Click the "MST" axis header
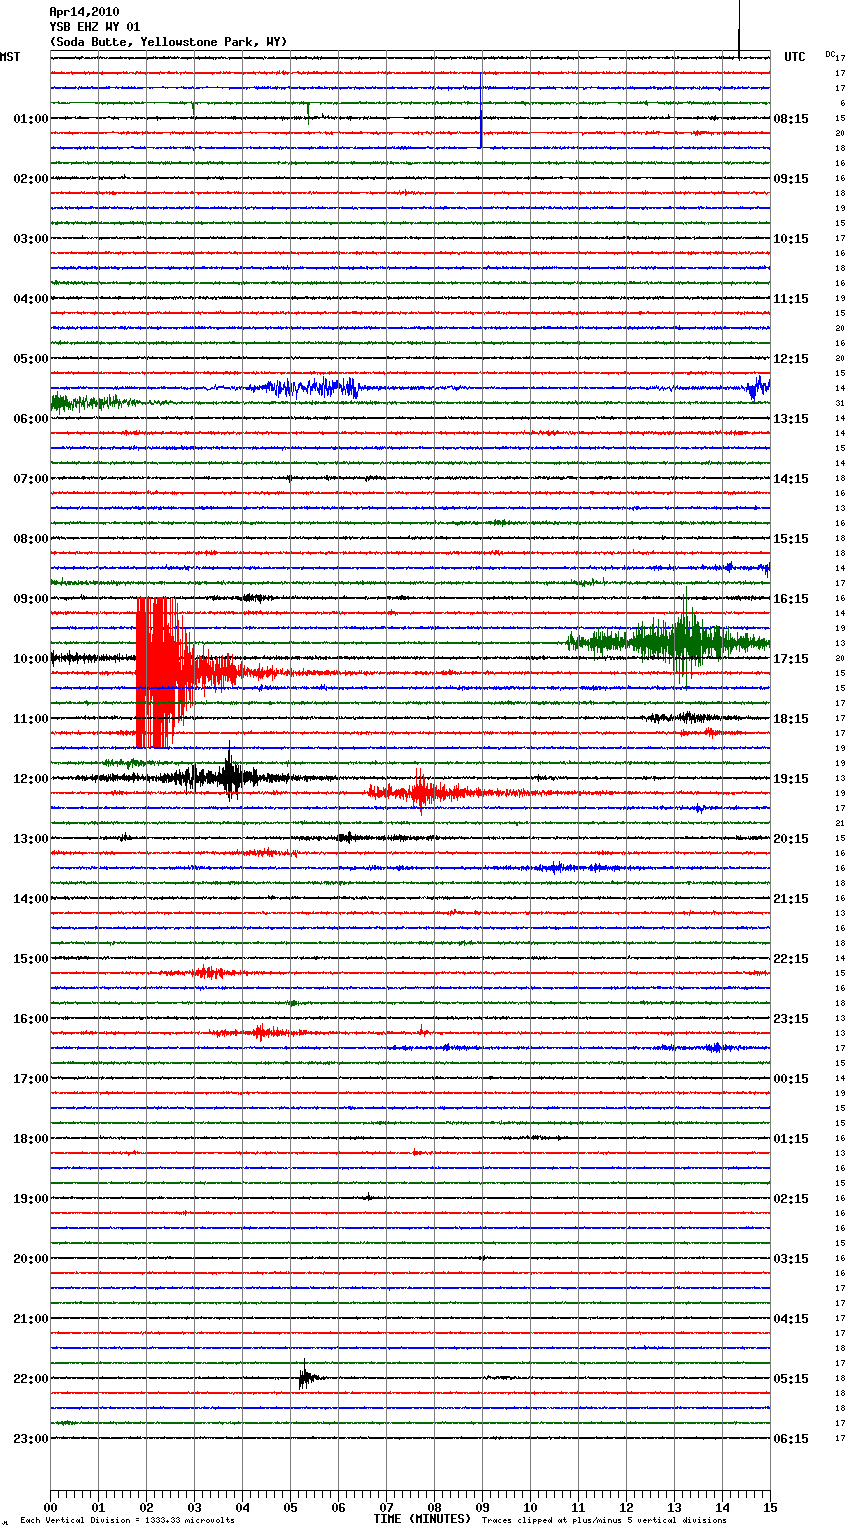850x1534 pixels. pos(10,57)
